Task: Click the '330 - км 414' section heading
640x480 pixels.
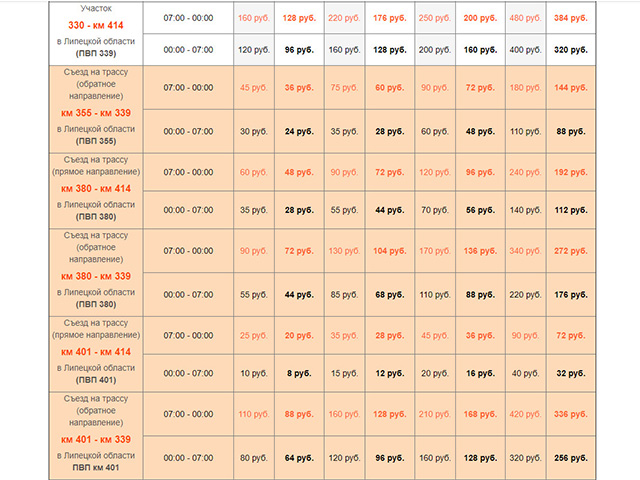Action: point(96,25)
